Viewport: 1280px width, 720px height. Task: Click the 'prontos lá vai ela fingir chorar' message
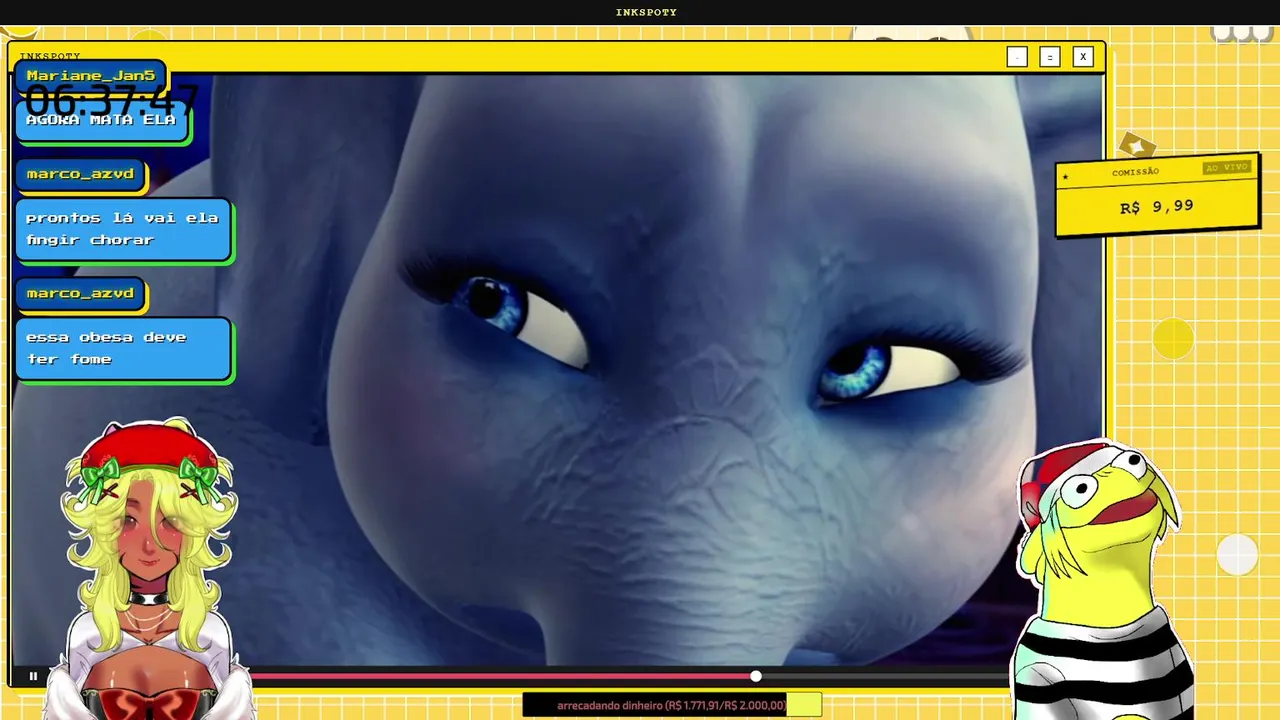click(x=124, y=230)
